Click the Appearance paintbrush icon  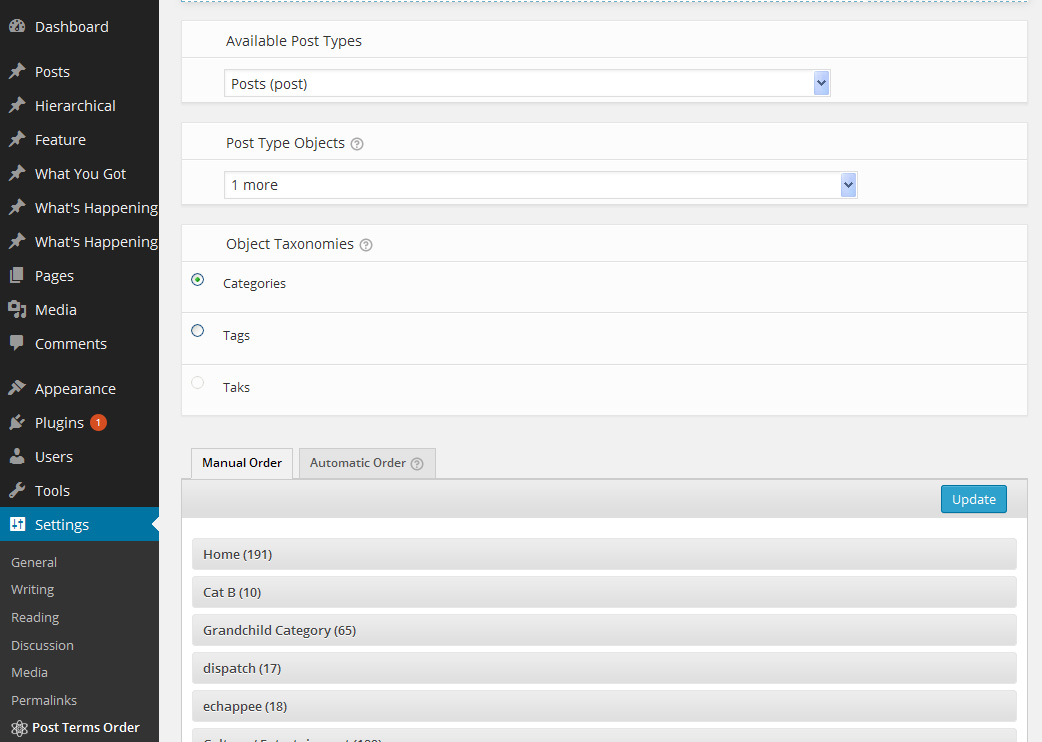[17, 388]
